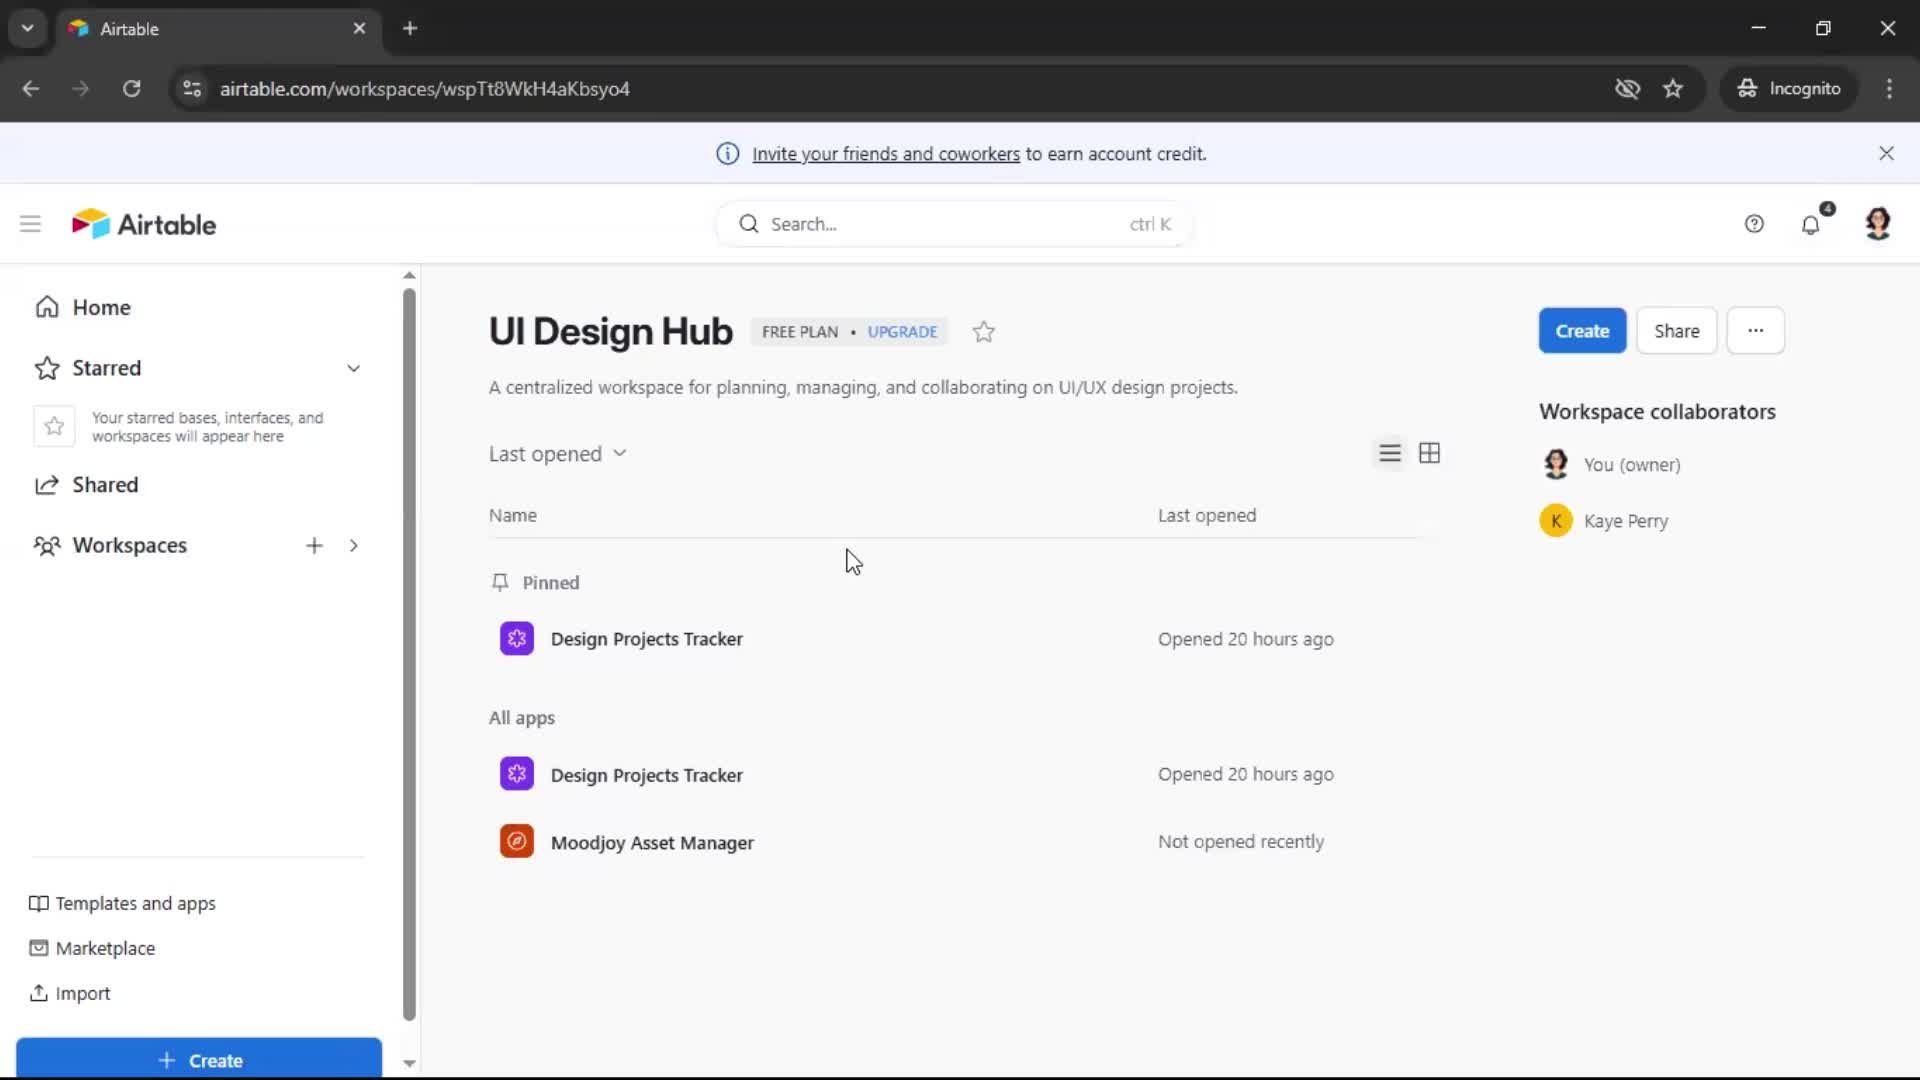Focus the Search field
1920x1080 pixels.
[954, 224]
